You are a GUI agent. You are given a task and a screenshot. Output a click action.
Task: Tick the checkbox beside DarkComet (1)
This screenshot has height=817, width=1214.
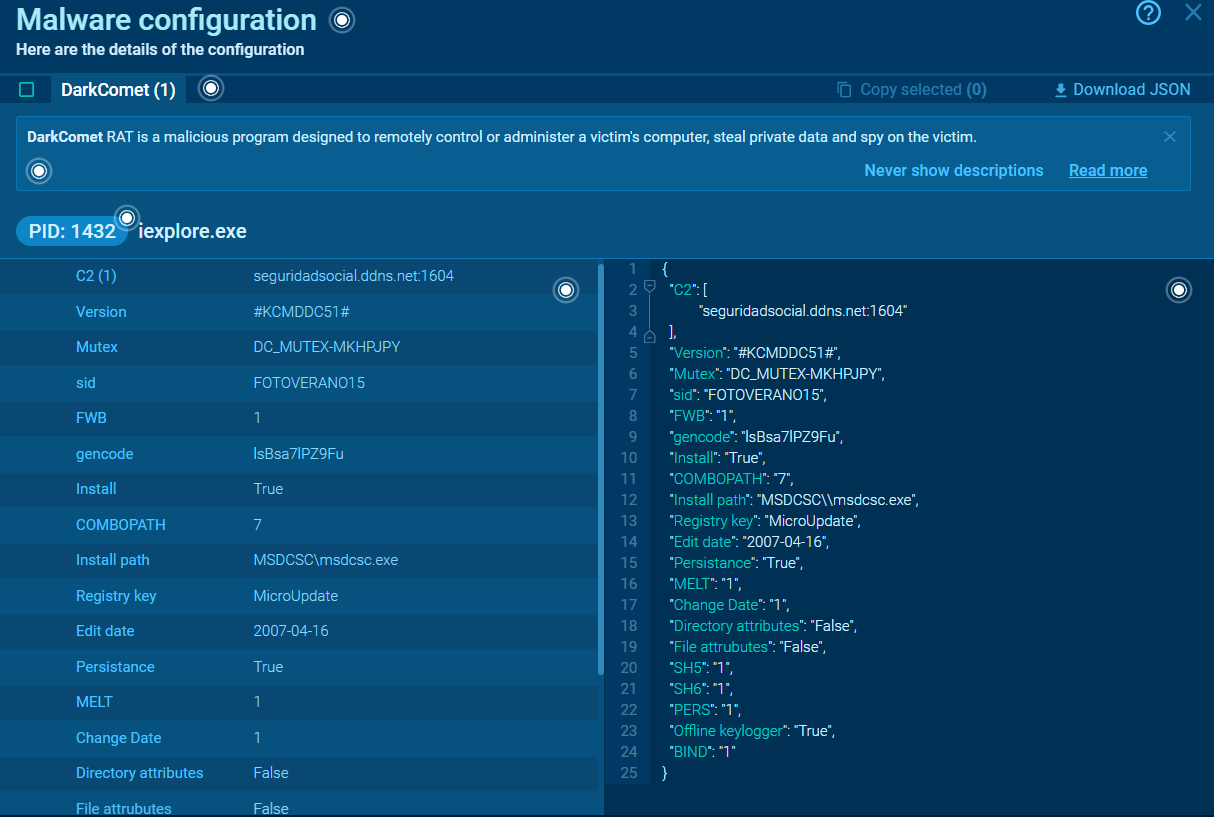[x=27, y=90]
